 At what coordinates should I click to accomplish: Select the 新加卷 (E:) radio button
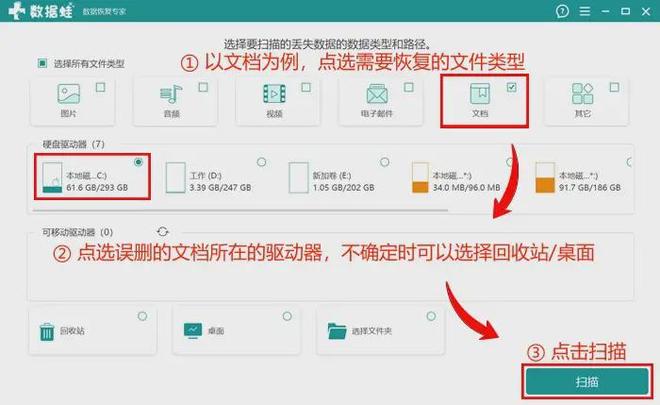click(x=384, y=162)
